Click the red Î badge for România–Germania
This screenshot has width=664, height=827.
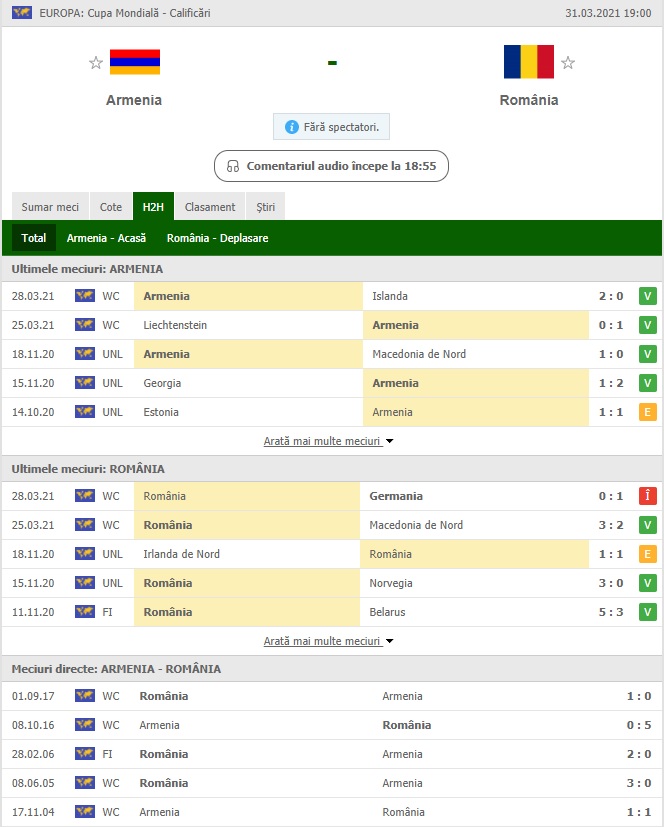[x=648, y=496]
